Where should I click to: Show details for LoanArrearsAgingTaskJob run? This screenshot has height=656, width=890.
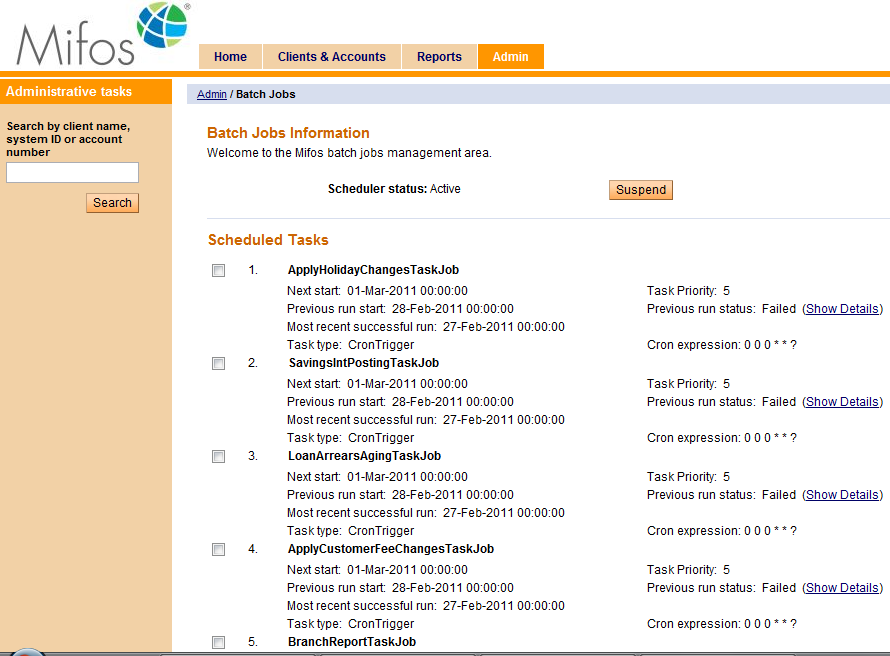[x=843, y=495]
